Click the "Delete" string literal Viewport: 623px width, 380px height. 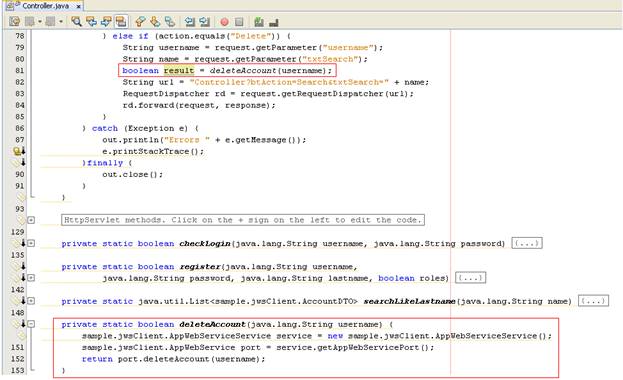(250, 36)
